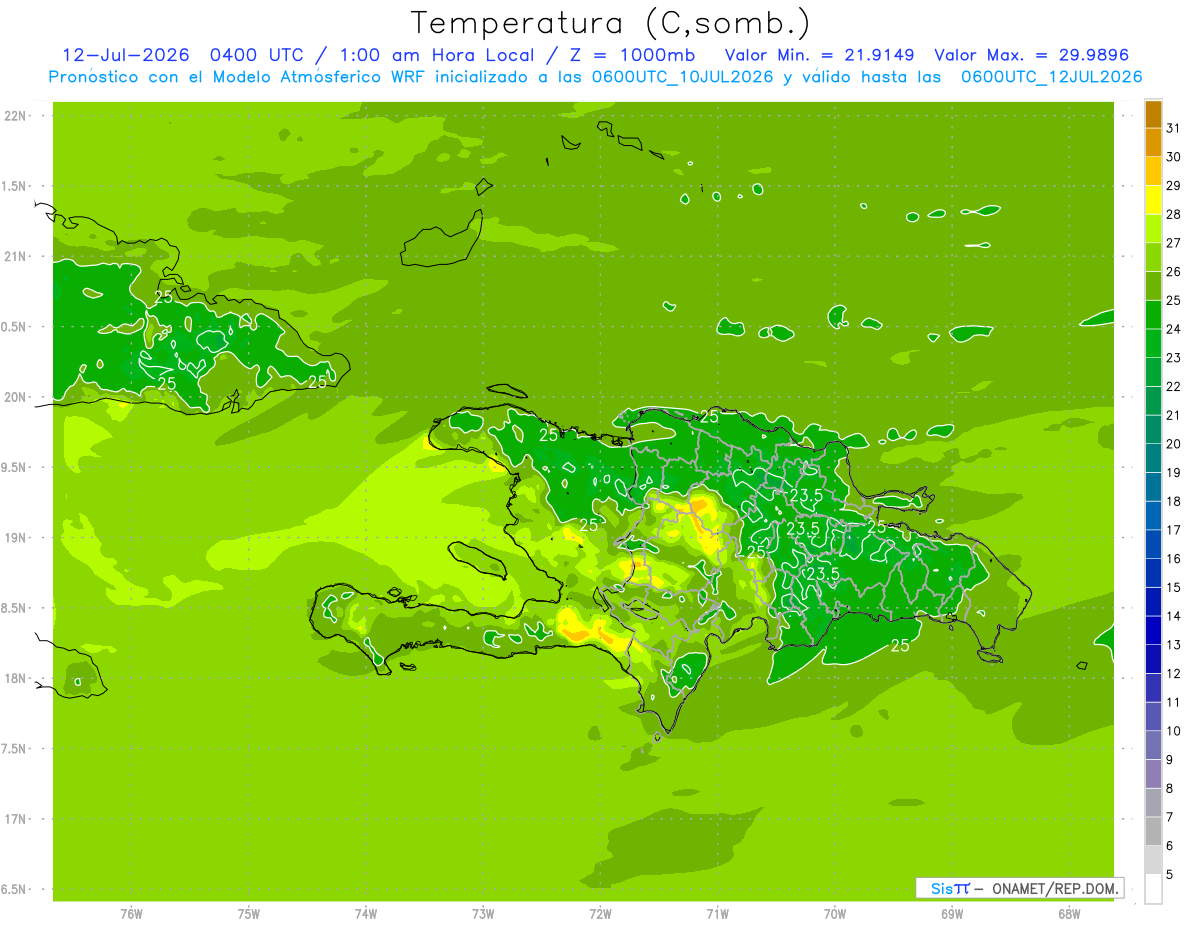Screen dimensions: 1200x927
Task: Click "Valor Min. = 21.9149" in the header
Action: coord(820,55)
